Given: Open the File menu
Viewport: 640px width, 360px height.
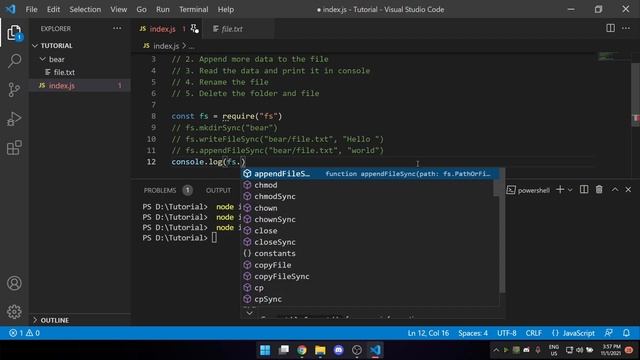Looking at the screenshot, I should 31,9.
